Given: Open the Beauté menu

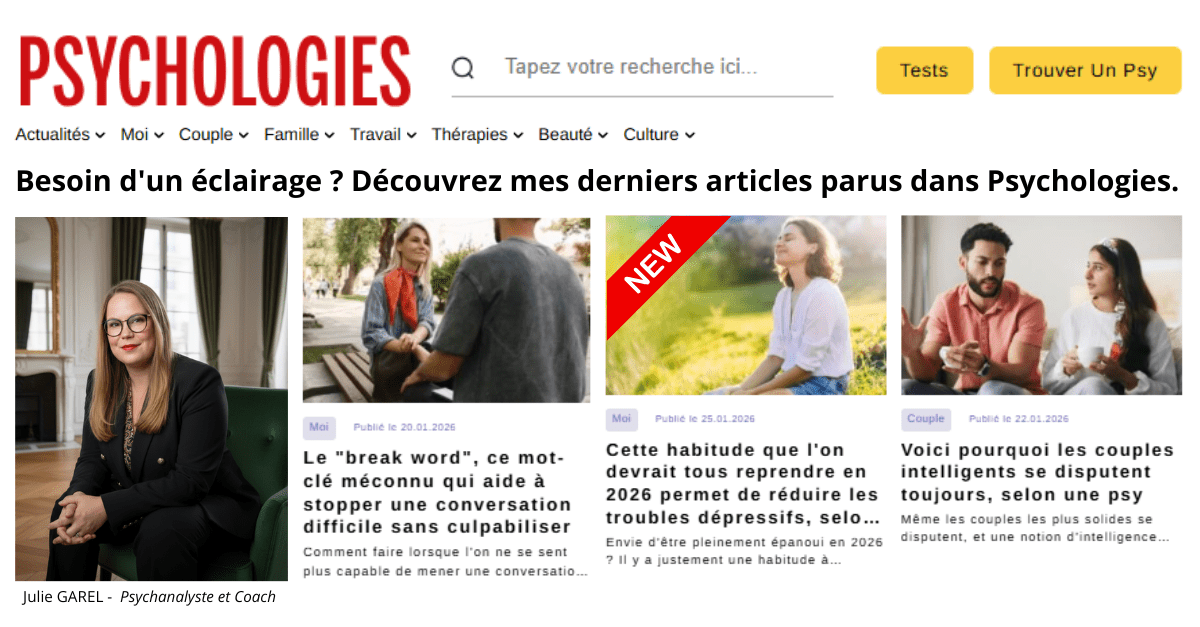Looking at the screenshot, I should pos(573,134).
